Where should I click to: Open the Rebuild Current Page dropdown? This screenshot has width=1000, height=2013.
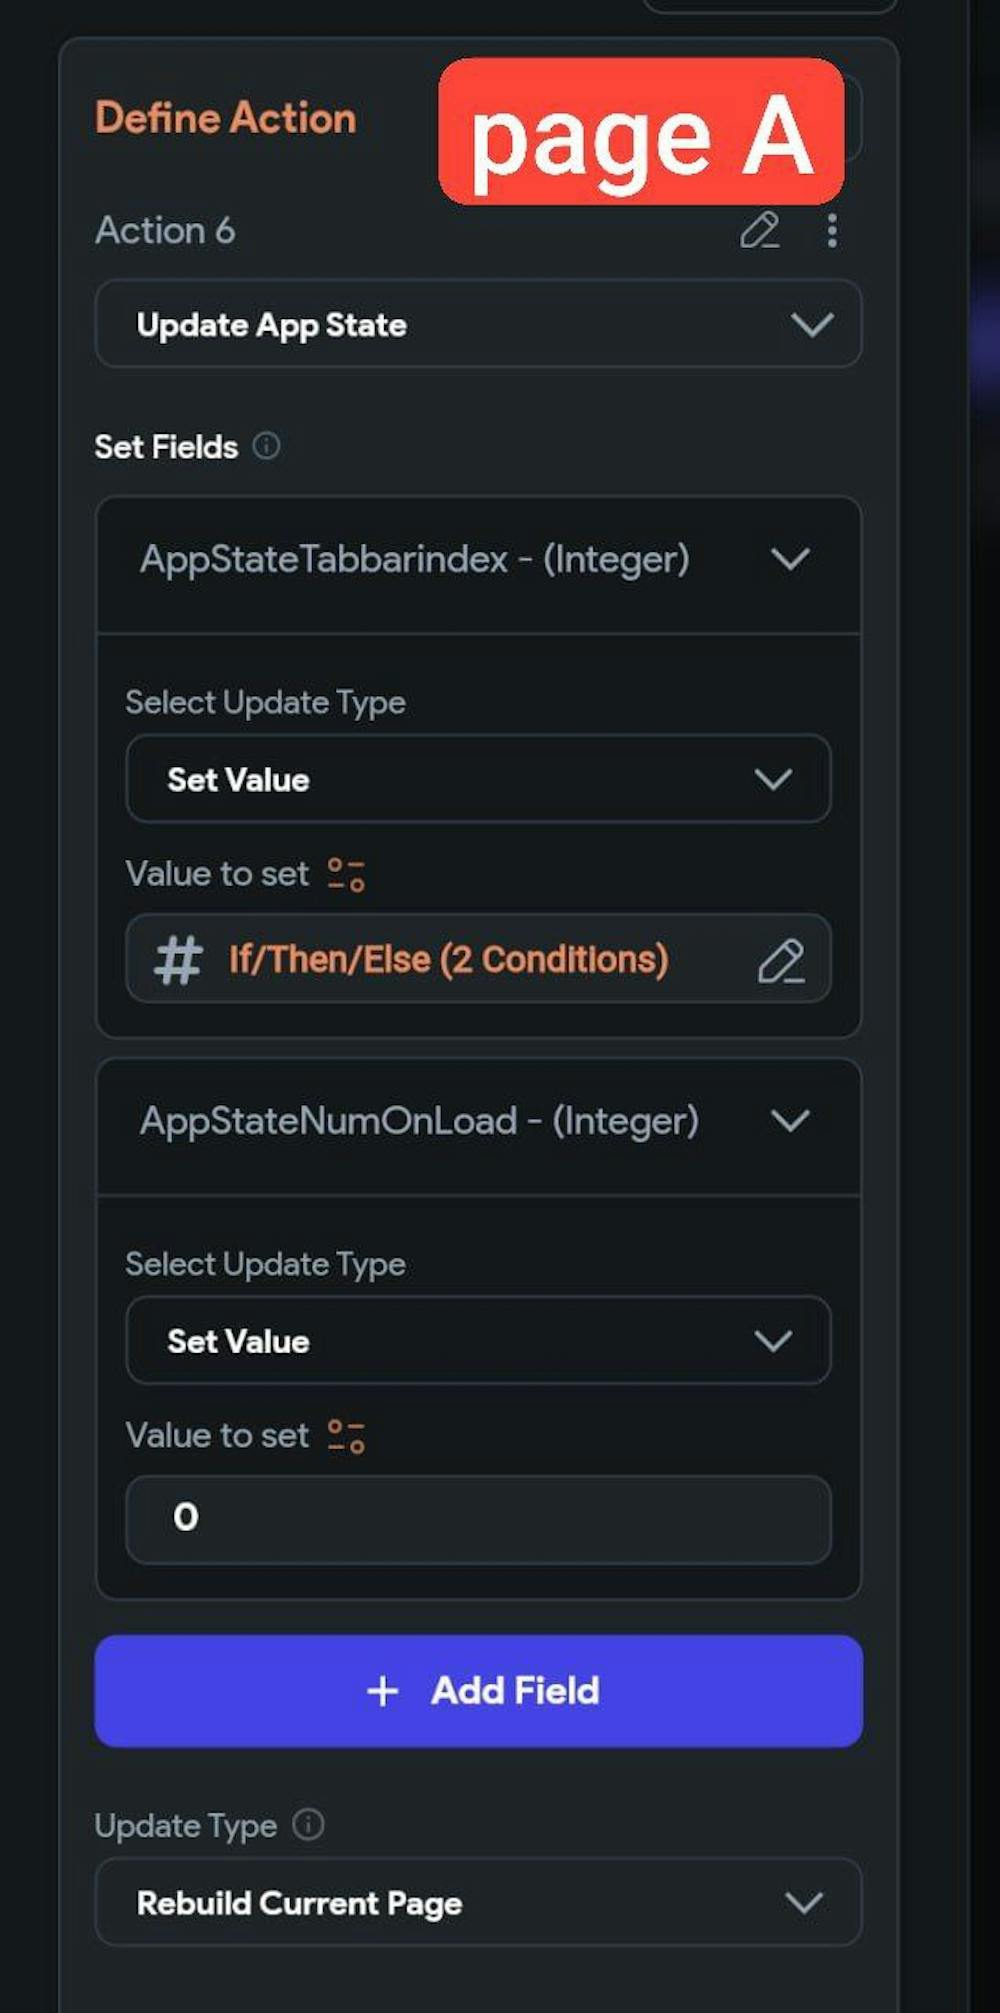478,1903
